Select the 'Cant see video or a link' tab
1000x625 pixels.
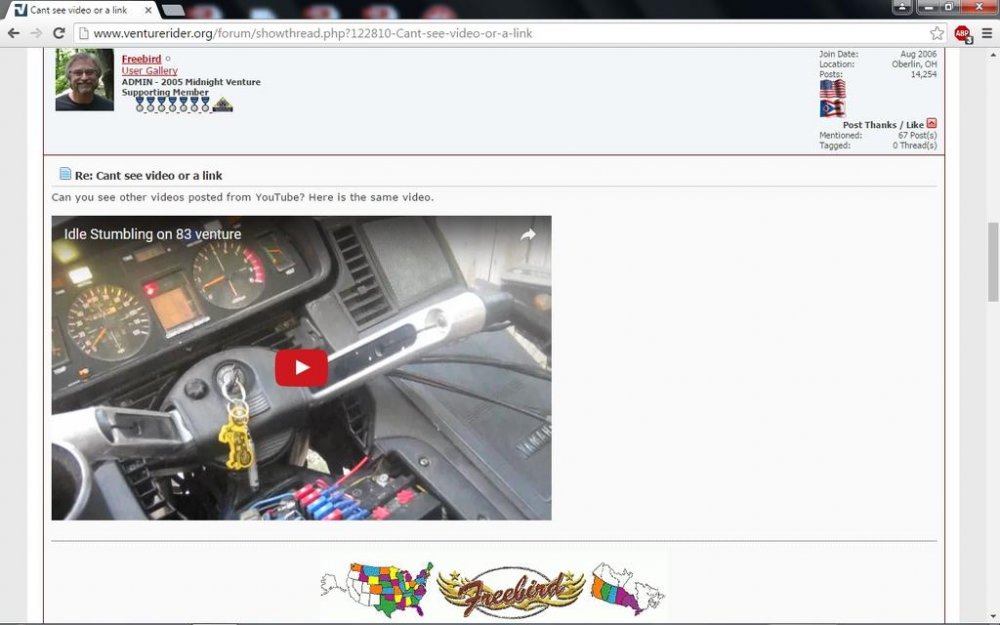(x=78, y=10)
